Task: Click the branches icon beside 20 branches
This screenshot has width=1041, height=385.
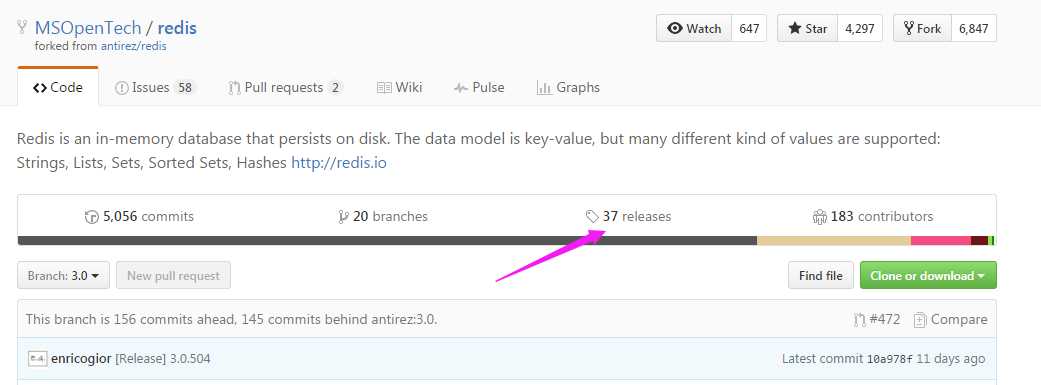Action: [343, 216]
